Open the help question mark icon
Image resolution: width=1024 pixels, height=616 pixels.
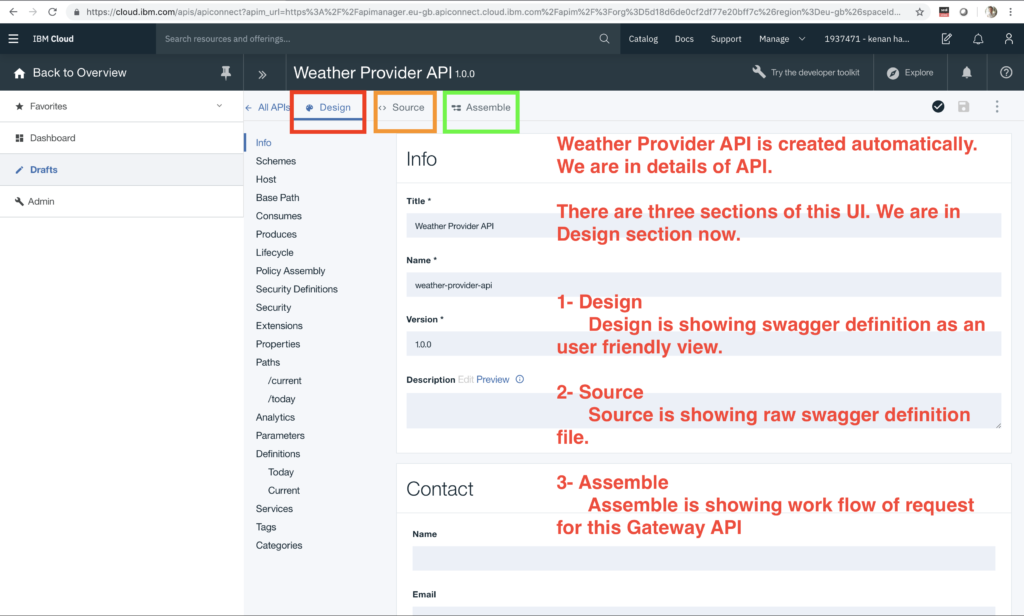(1006, 73)
